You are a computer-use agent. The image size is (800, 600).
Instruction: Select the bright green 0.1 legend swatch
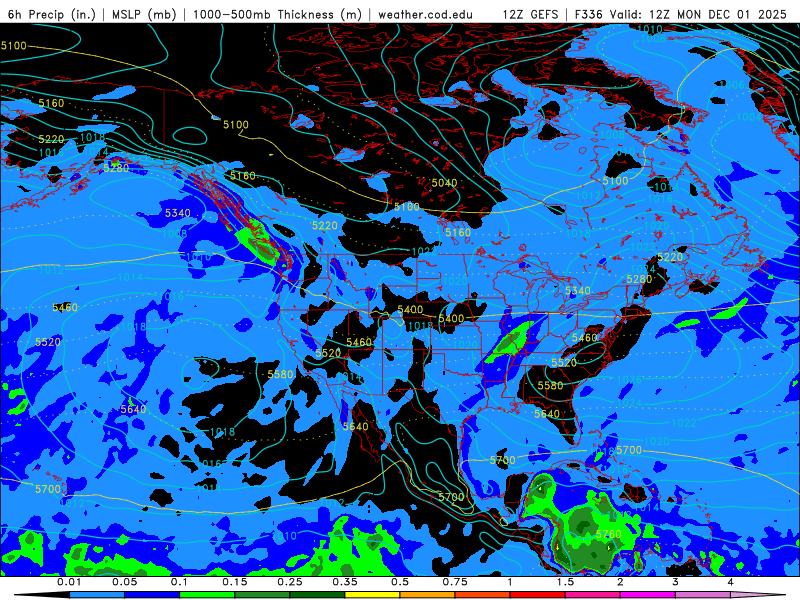[x=207, y=595]
